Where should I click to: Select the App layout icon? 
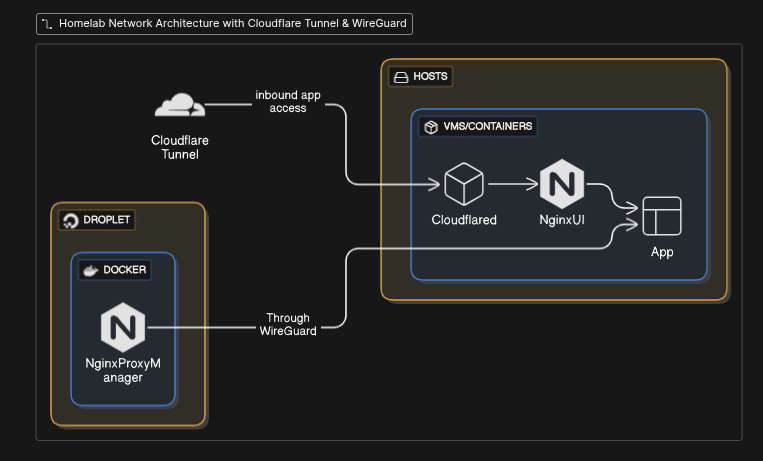click(662, 216)
